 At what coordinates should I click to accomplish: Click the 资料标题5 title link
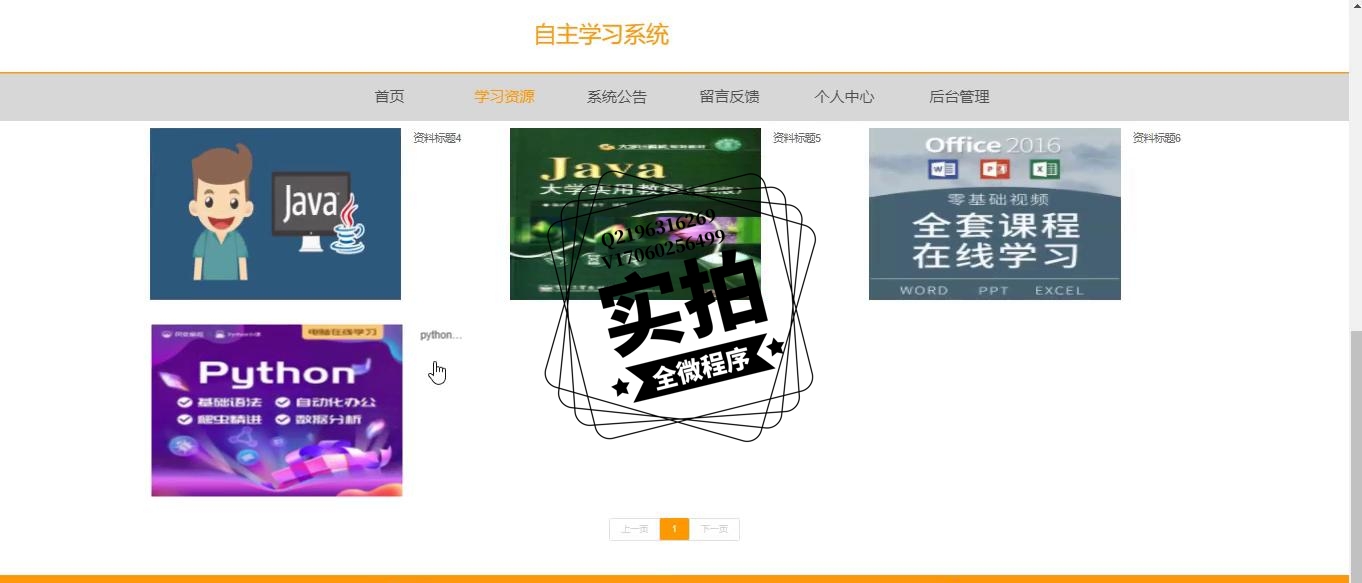(x=797, y=138)
